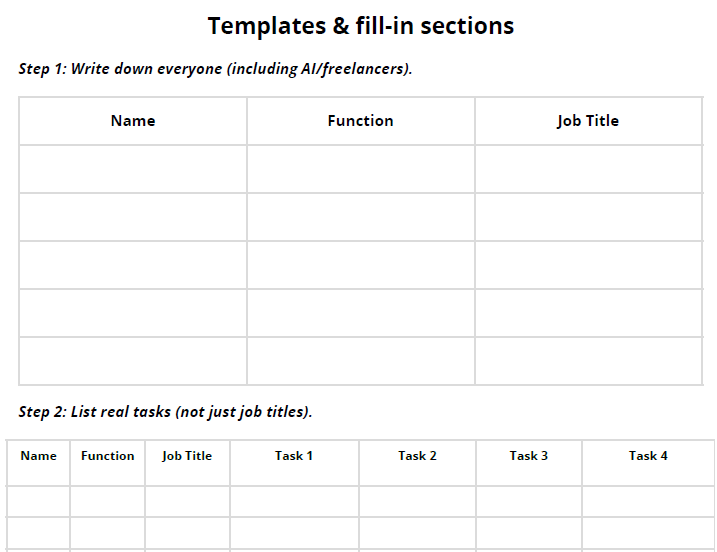This screenshot has height=552, width=717.
Task: Click the Step 2 instruction text
Action: click(165, 412)
